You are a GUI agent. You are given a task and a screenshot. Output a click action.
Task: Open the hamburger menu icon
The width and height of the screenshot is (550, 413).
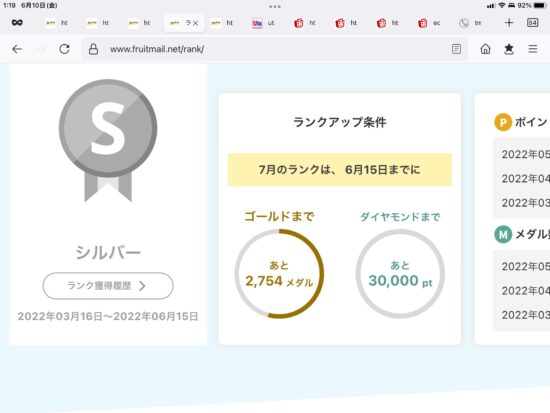[x=533, y=49]
